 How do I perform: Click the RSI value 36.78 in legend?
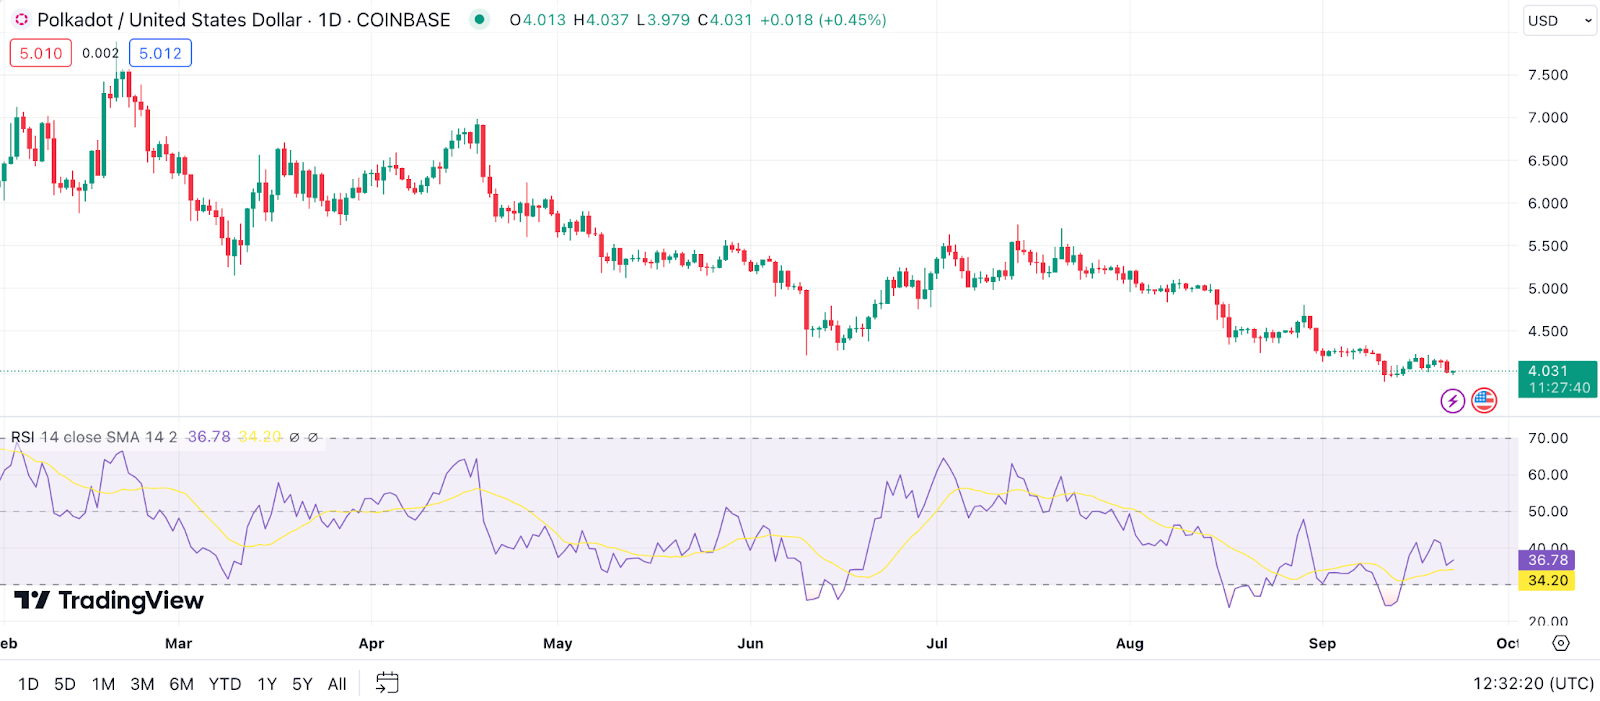pos(209,437)
